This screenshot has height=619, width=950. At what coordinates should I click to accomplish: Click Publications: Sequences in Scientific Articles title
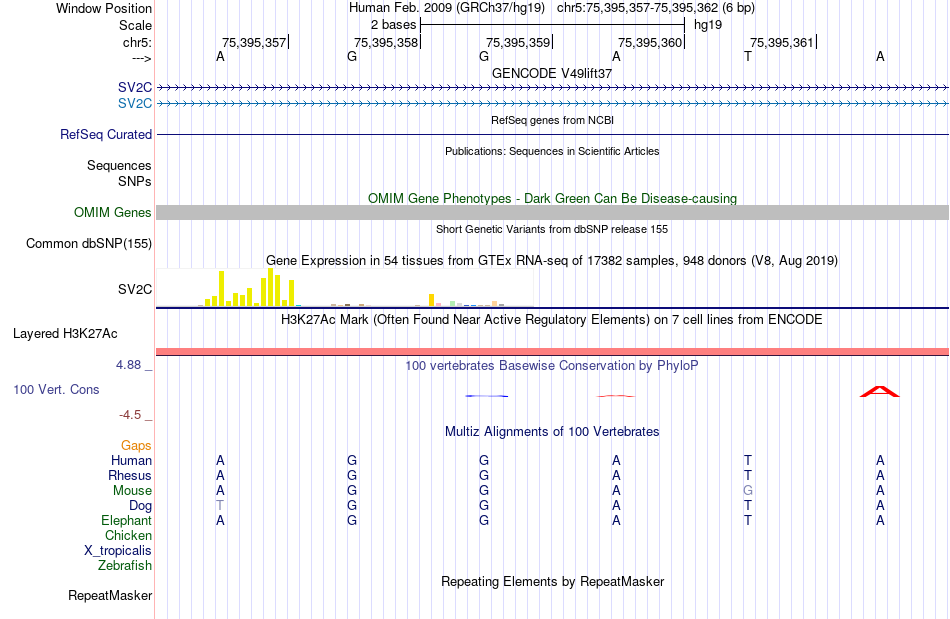pos(552,151)
